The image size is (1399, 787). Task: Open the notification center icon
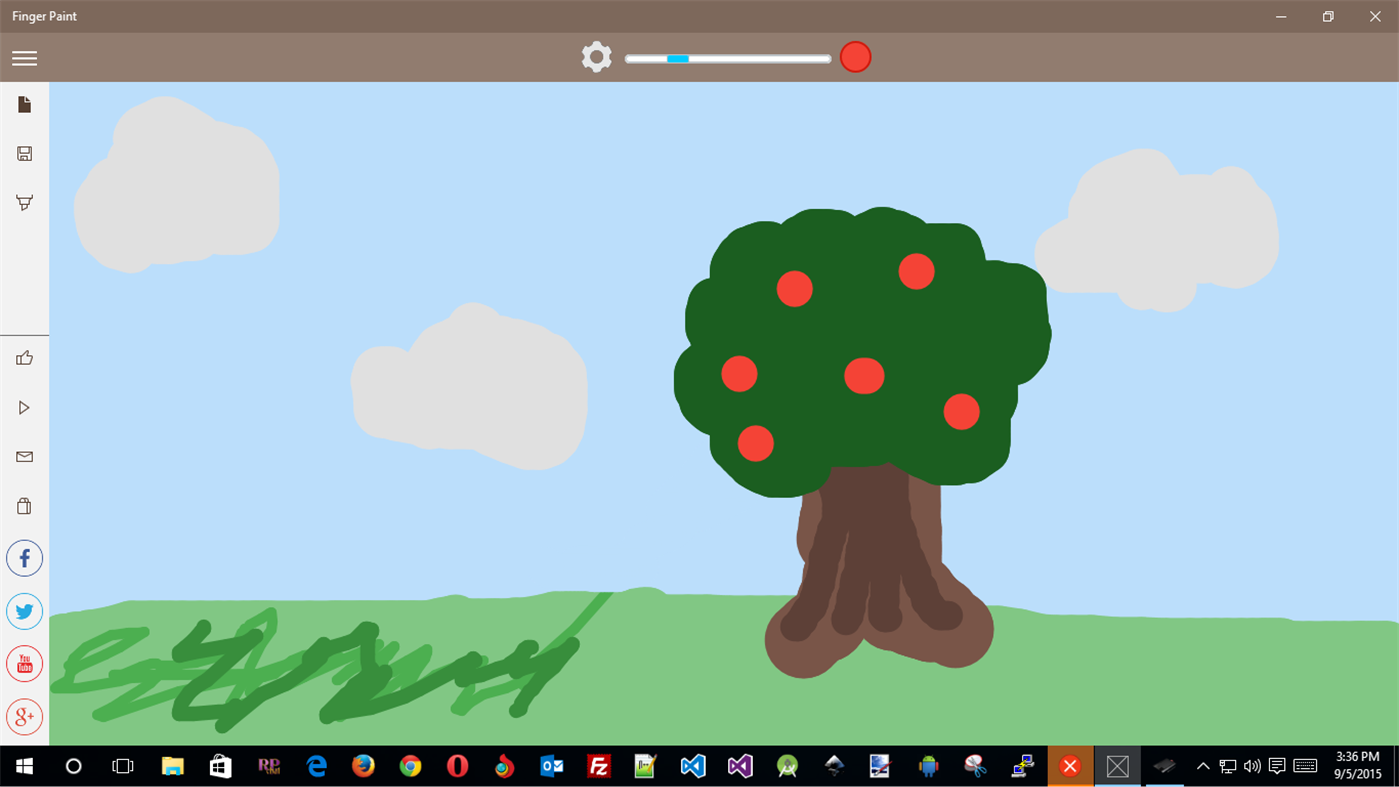click(x=1277, y=766)
